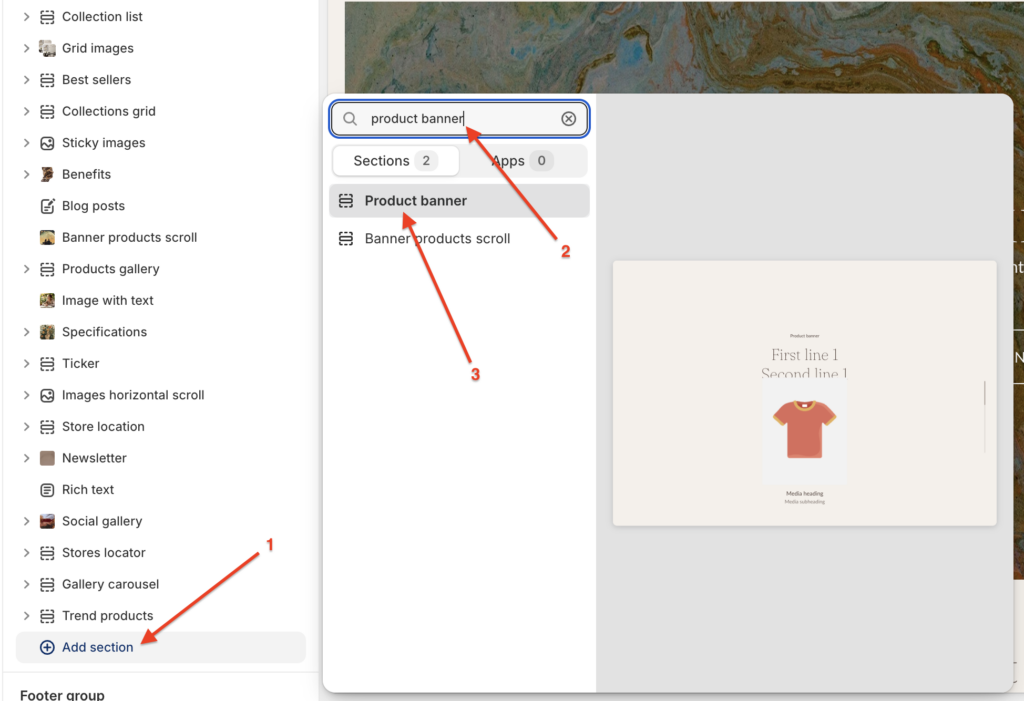Click the Specifications section icon
1024x701 pixels.
[x=47, y=332]
